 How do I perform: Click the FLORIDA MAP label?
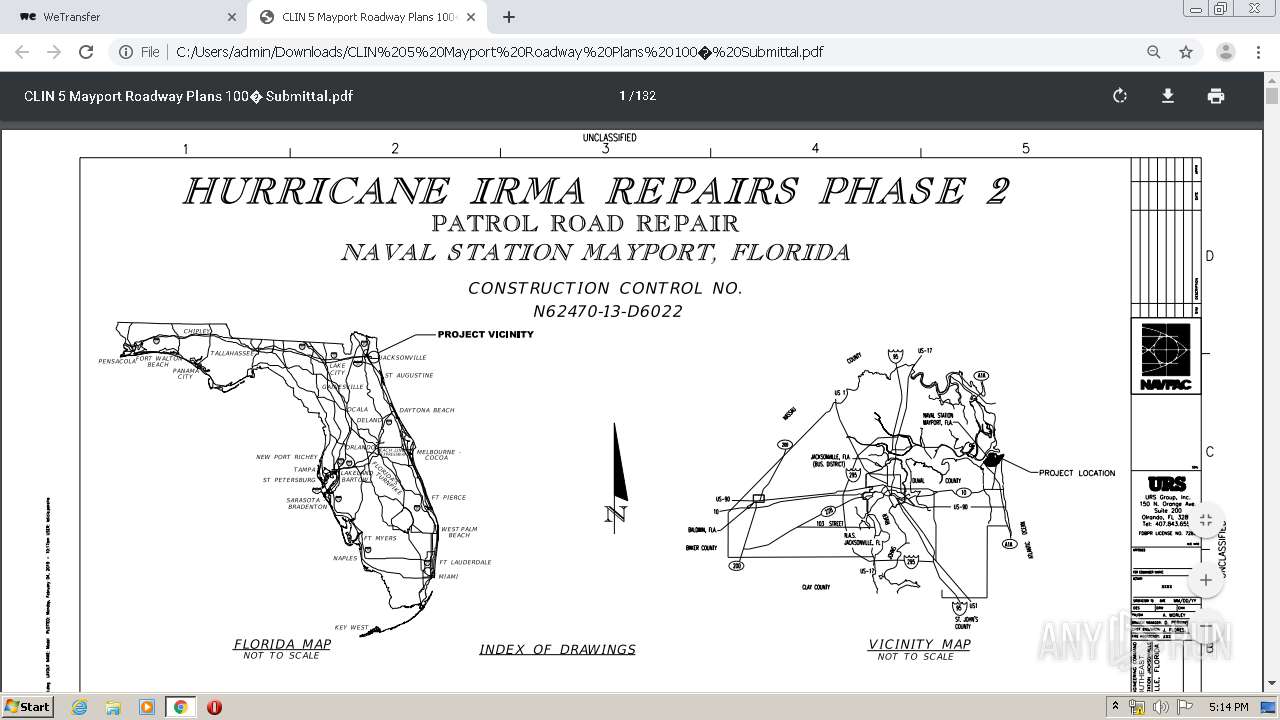[282, 644]
